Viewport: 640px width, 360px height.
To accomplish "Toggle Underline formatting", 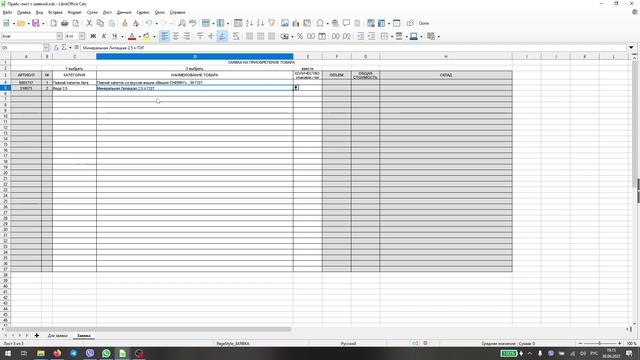I will point(115,36).
